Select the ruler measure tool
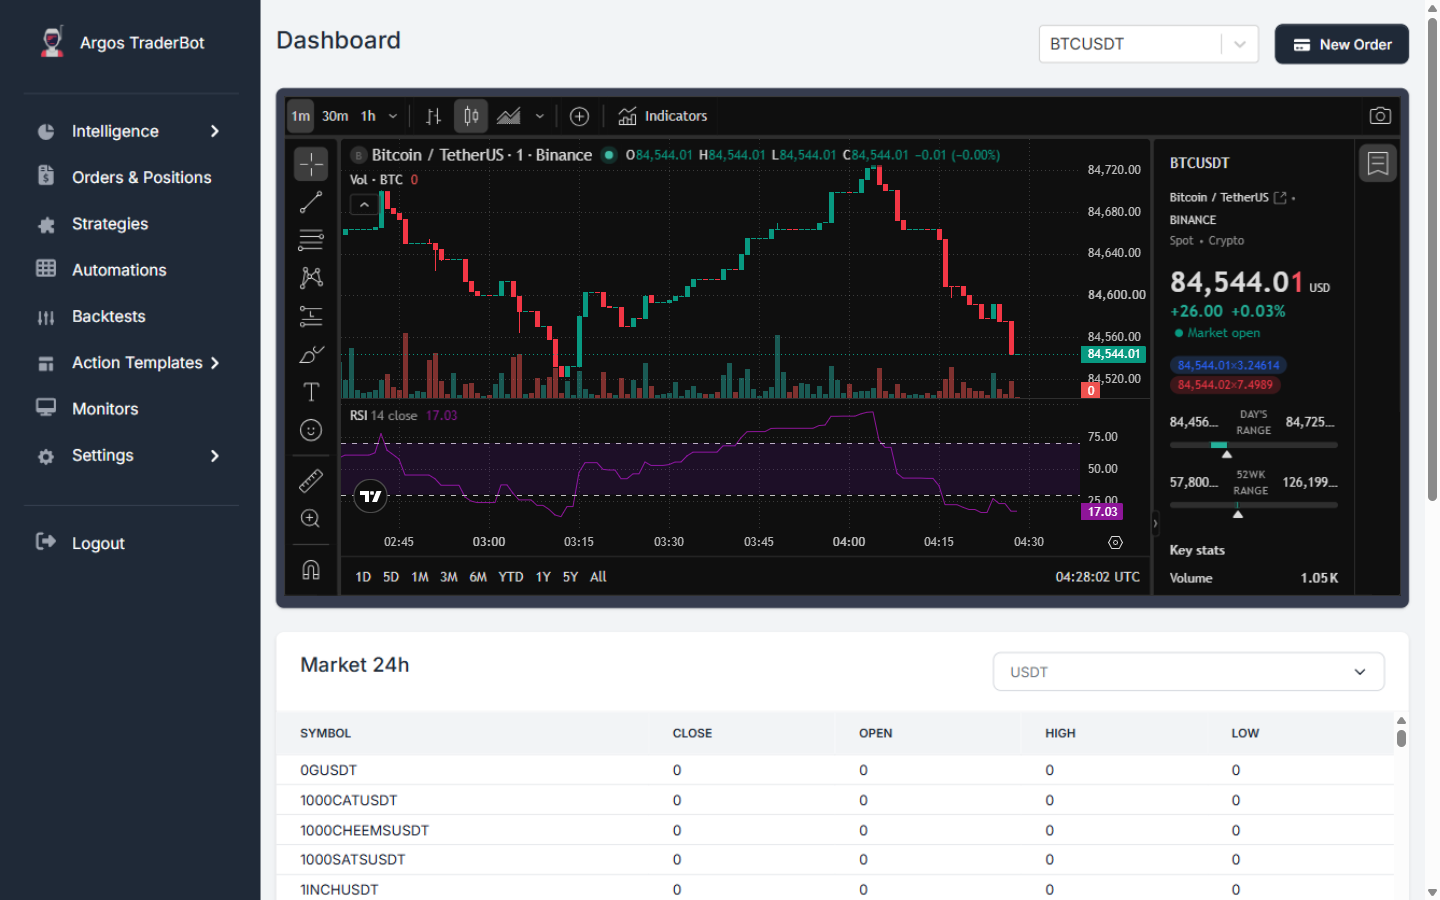Viewport: 1440px width, 900px height. point(311,481)
